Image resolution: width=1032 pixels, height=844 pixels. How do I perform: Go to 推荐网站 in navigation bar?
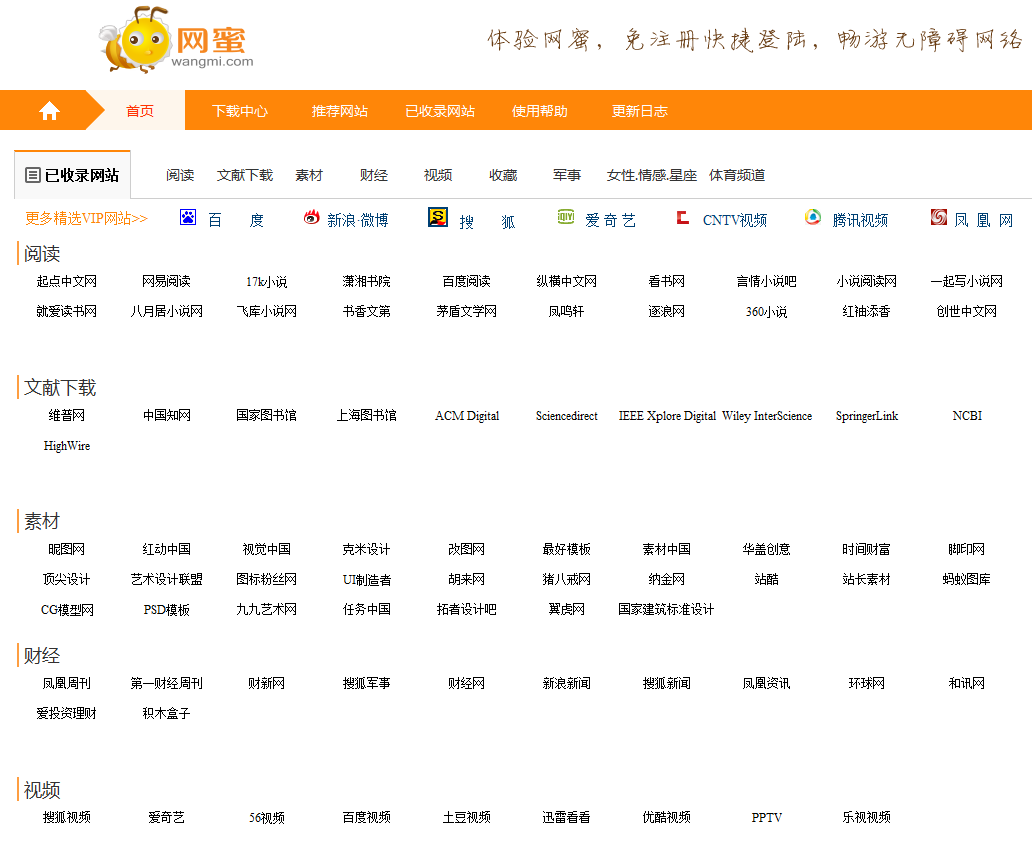340,111
